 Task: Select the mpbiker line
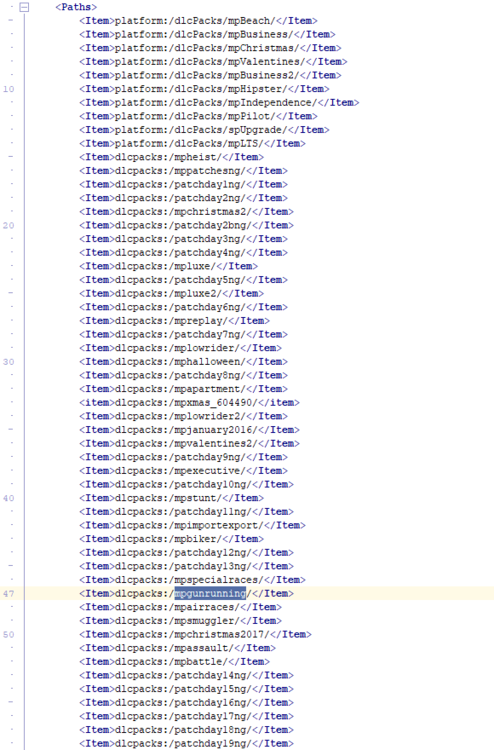point(172,539)
